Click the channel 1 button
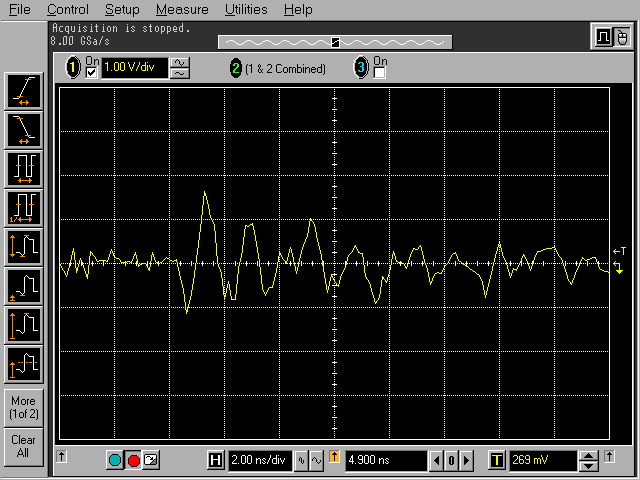The width and height of the screenshot is (640, 480). click(x=73, y=67)
